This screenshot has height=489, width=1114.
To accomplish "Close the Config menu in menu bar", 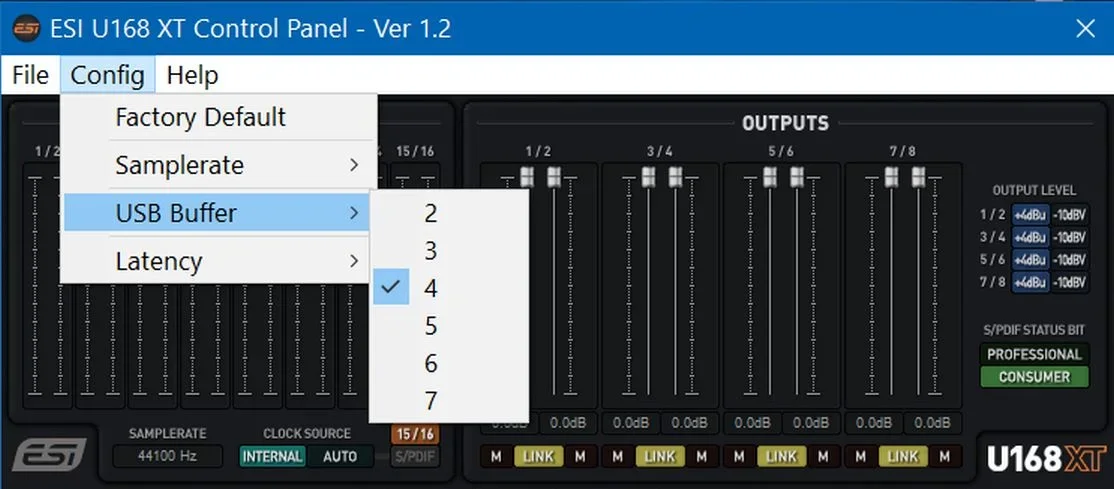I will click(107, 75).
